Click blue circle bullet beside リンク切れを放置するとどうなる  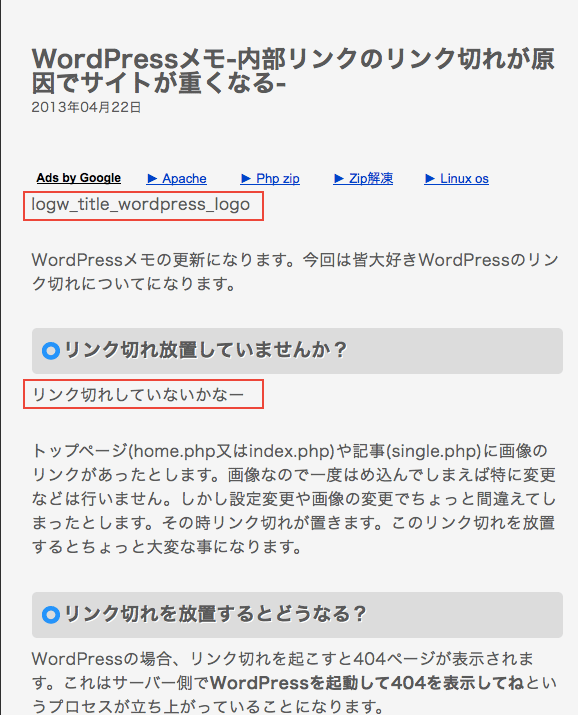(x=51, y=615)
